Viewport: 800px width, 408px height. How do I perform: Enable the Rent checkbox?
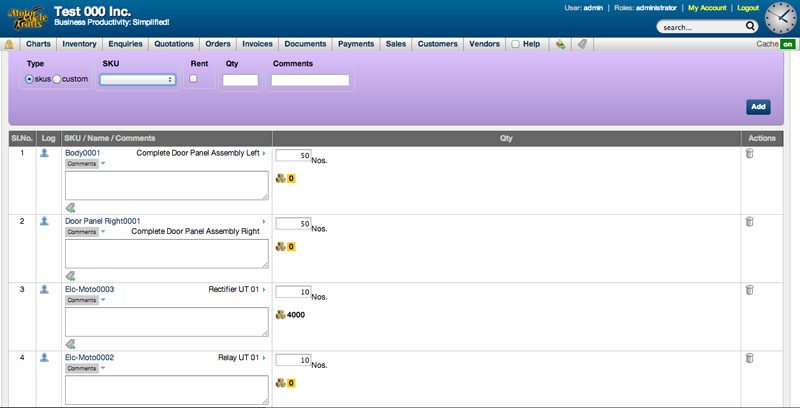pyautogui.click(x=195, y=79)
